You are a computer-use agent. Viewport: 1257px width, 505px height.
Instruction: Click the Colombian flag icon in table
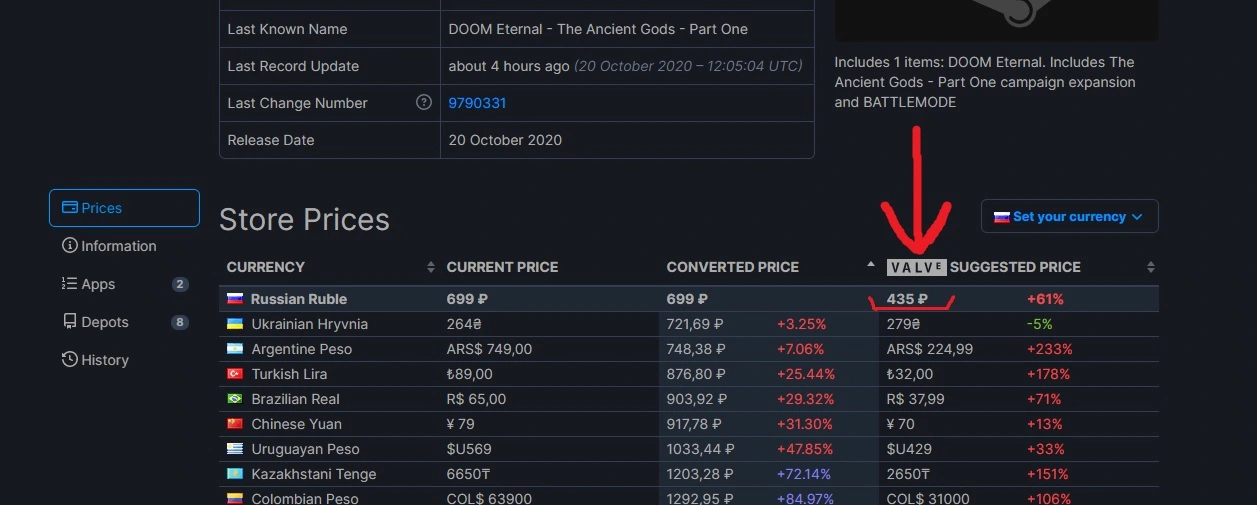[235, 498]
